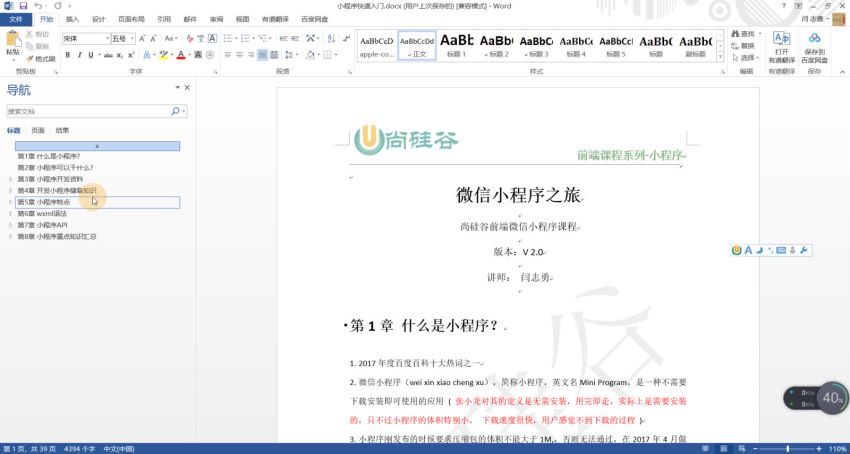
Task: Close the navigation pane with X
Action: (x=188, y=87)
